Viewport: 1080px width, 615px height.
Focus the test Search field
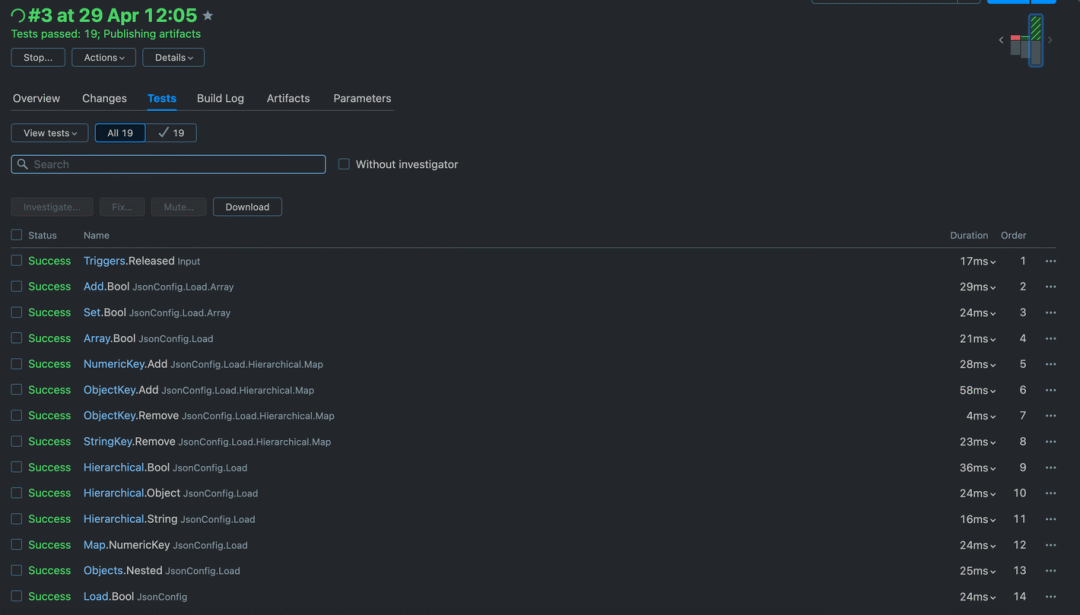coord(168,164)
